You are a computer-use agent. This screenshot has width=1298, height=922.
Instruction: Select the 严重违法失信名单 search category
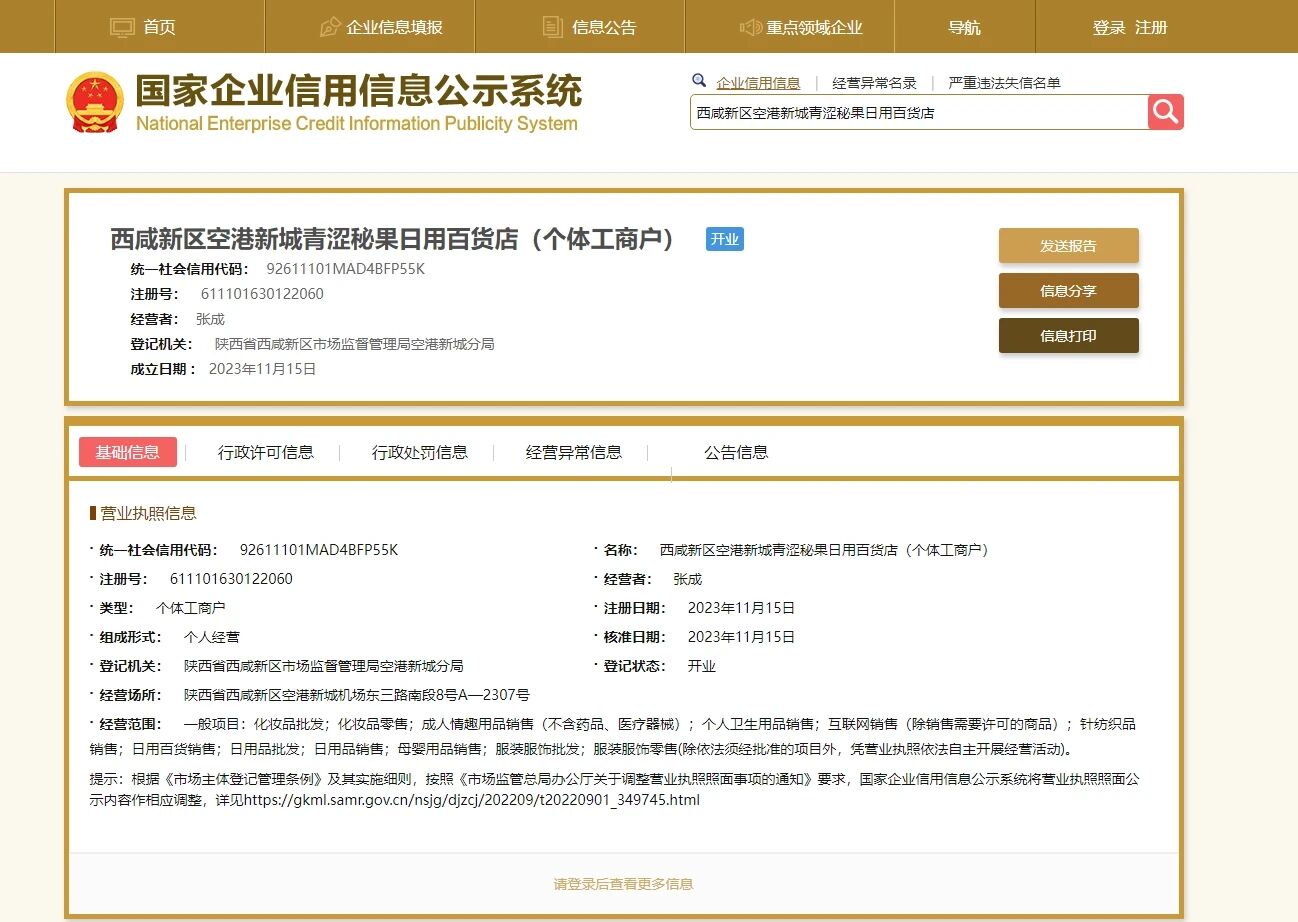click(x=1005, y=83)
